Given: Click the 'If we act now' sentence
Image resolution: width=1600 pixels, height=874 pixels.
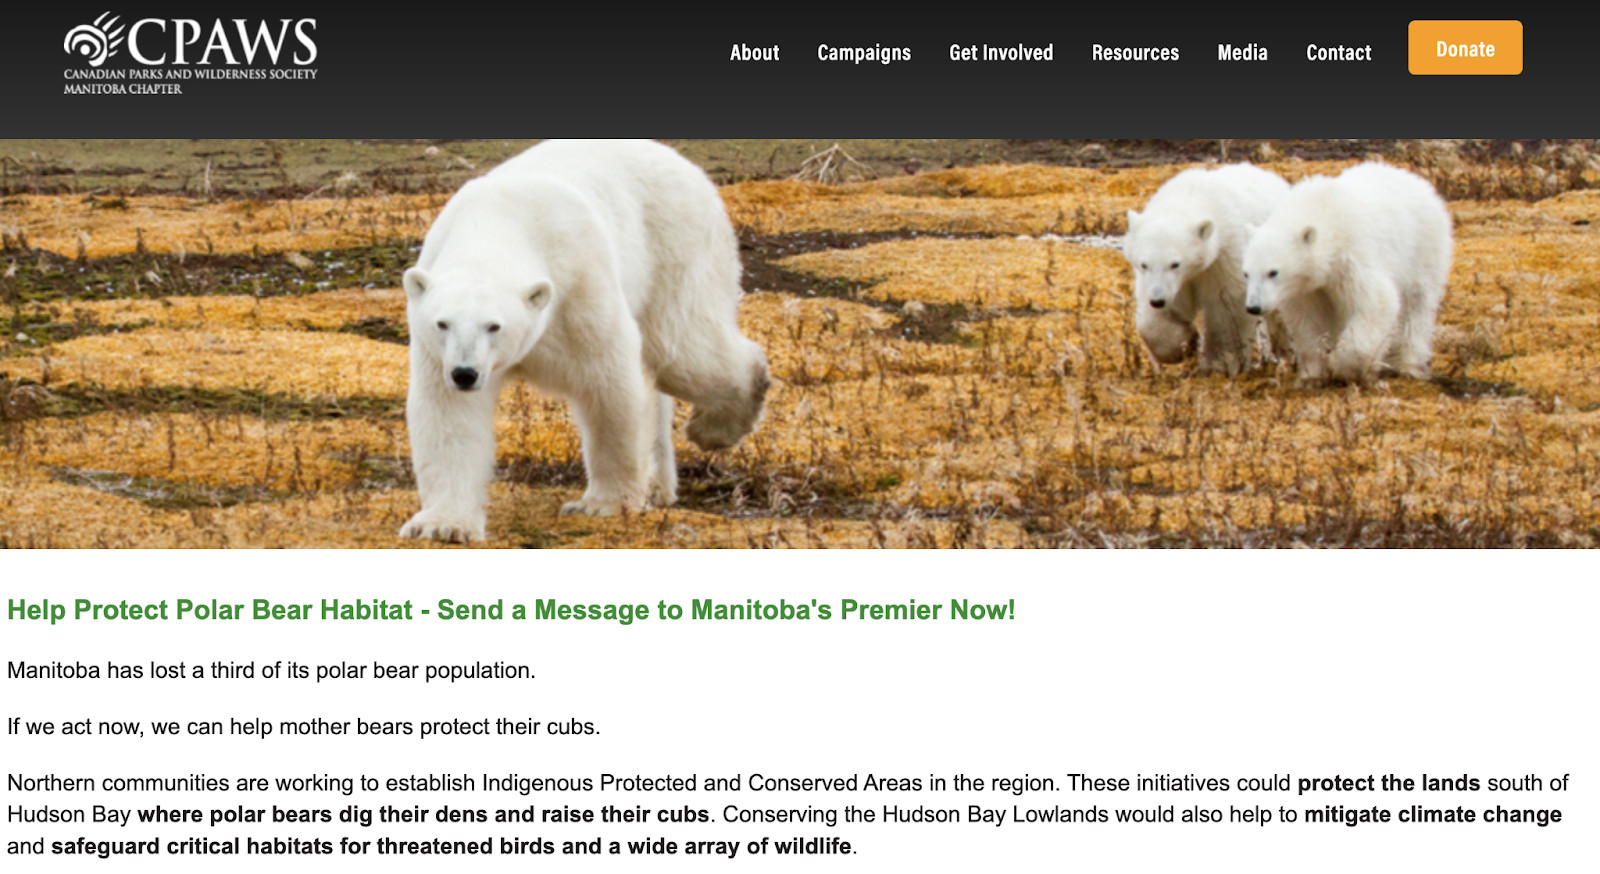Looking at the screenshot, I should 304,727.
